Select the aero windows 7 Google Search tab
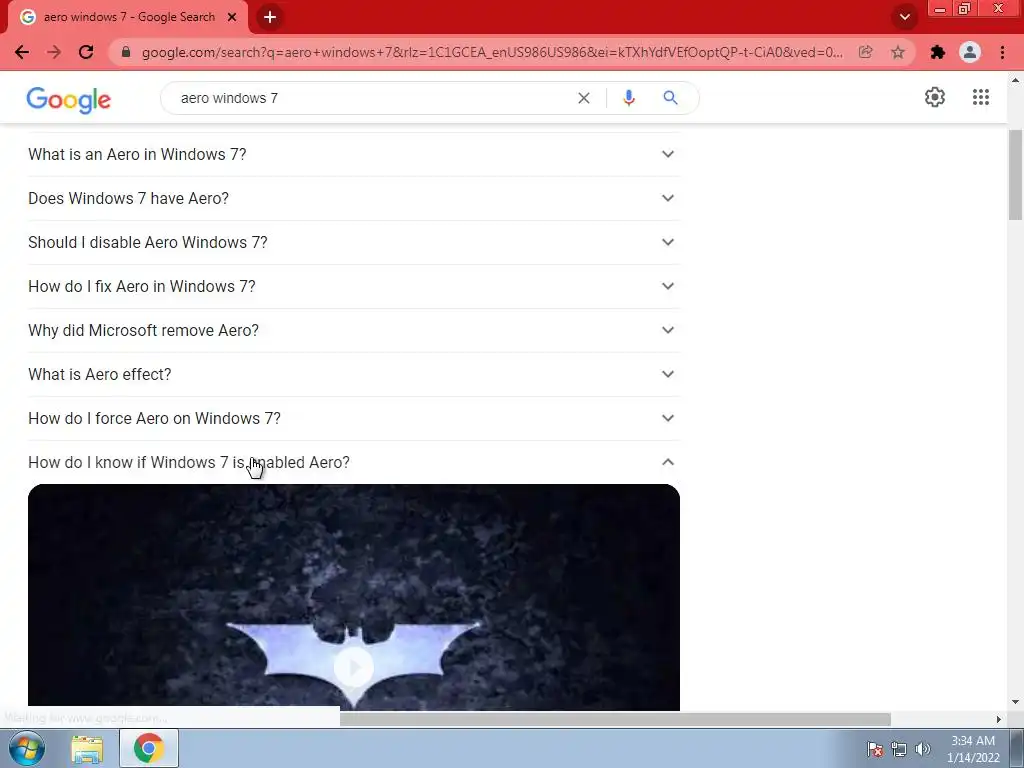Viewport: 1024px width, 768px height. [x=128, y=17]
